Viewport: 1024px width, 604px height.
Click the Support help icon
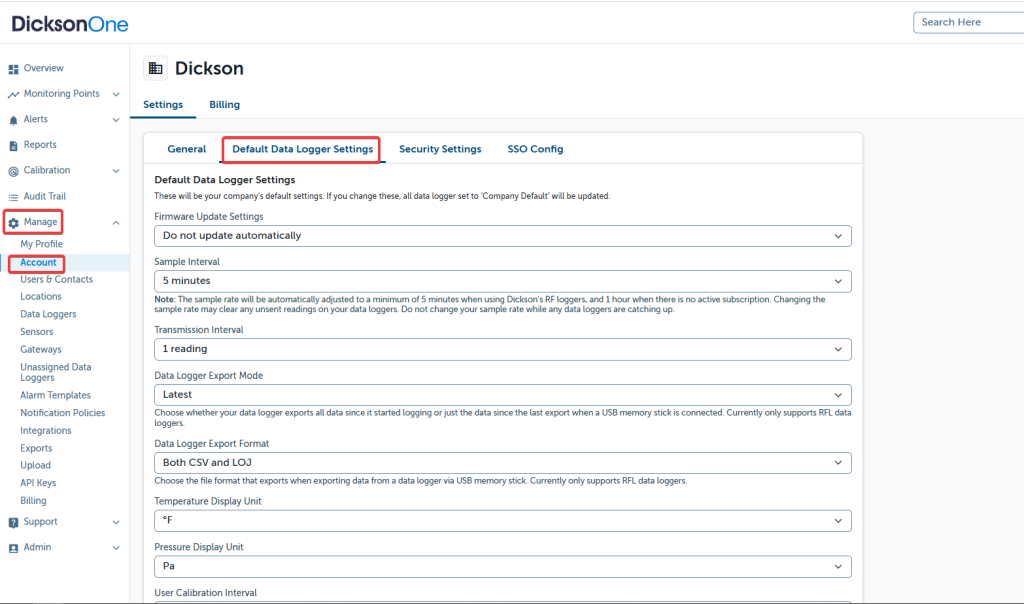click(x=14, y=522)
